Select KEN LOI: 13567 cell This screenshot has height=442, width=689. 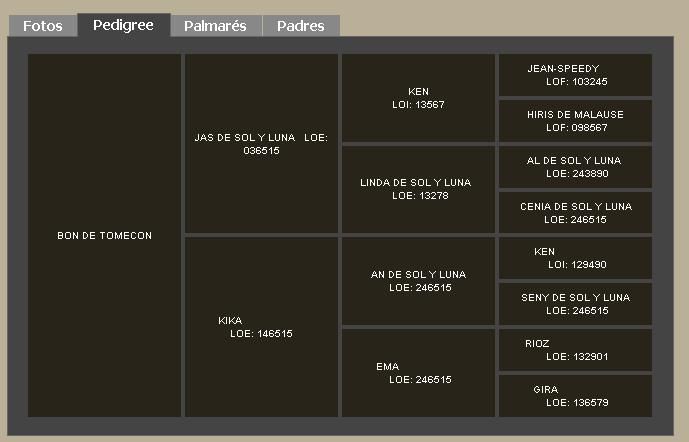click(x=418, y=98)
